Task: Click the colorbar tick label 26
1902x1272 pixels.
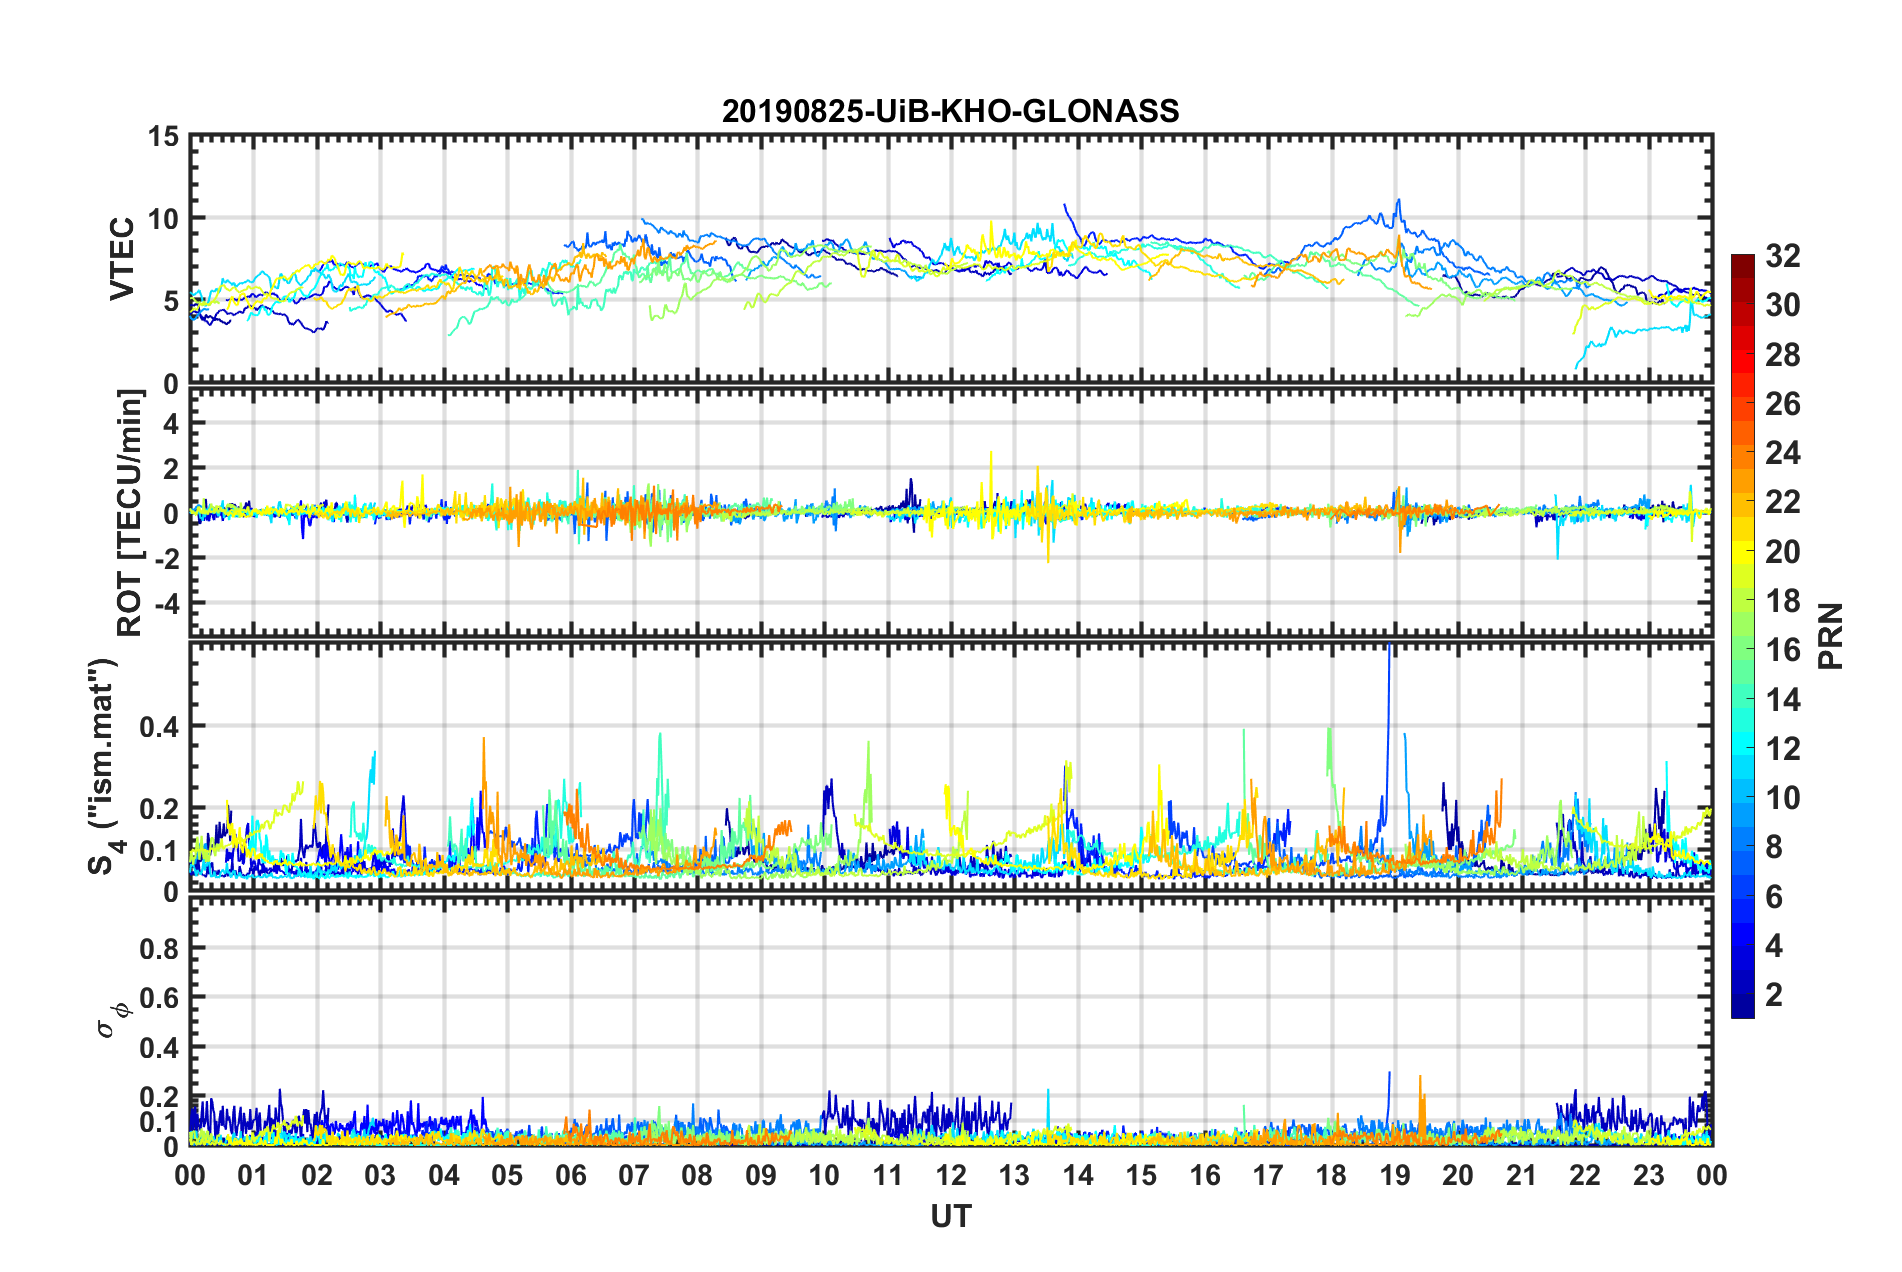Action: click(x=1783, y=404)
